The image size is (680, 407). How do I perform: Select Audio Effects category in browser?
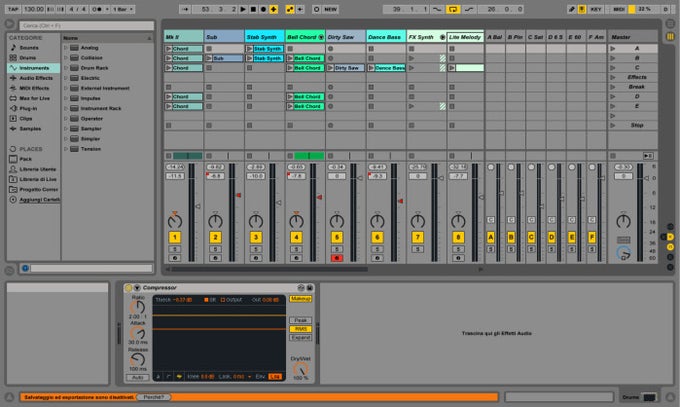[36, 78]
